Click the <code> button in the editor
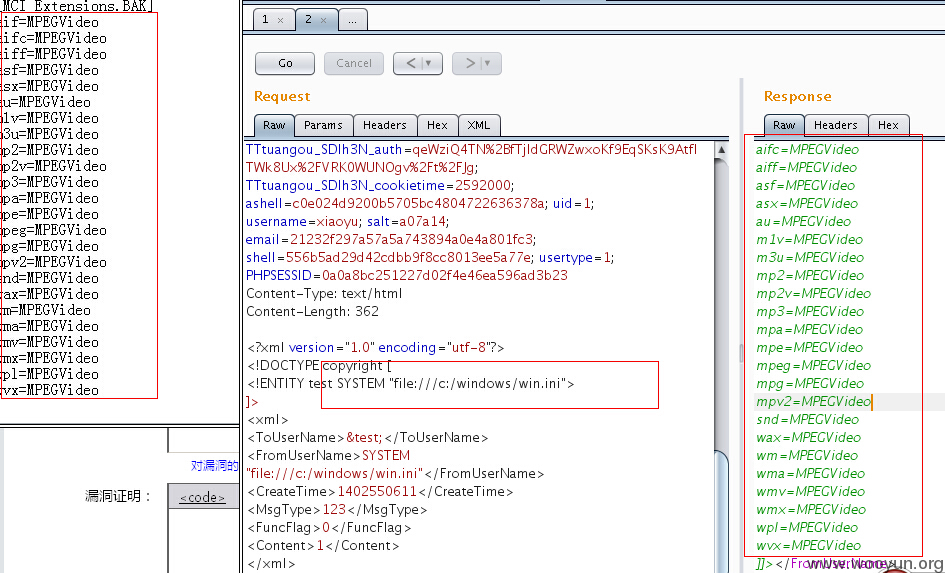The height and width of the screenshot is (573, 945). (x=202, y=497)
